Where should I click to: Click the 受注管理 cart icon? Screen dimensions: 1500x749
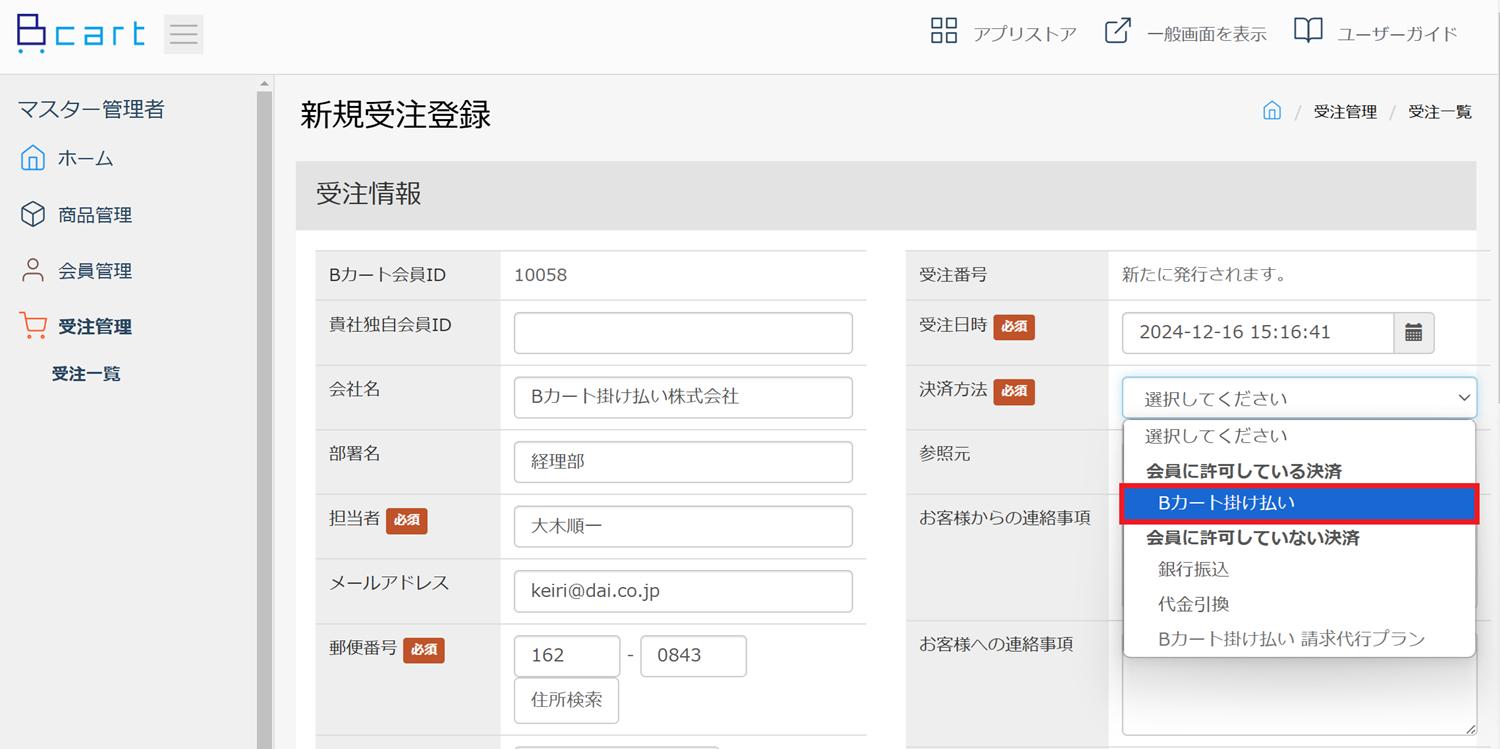point(33,326)
